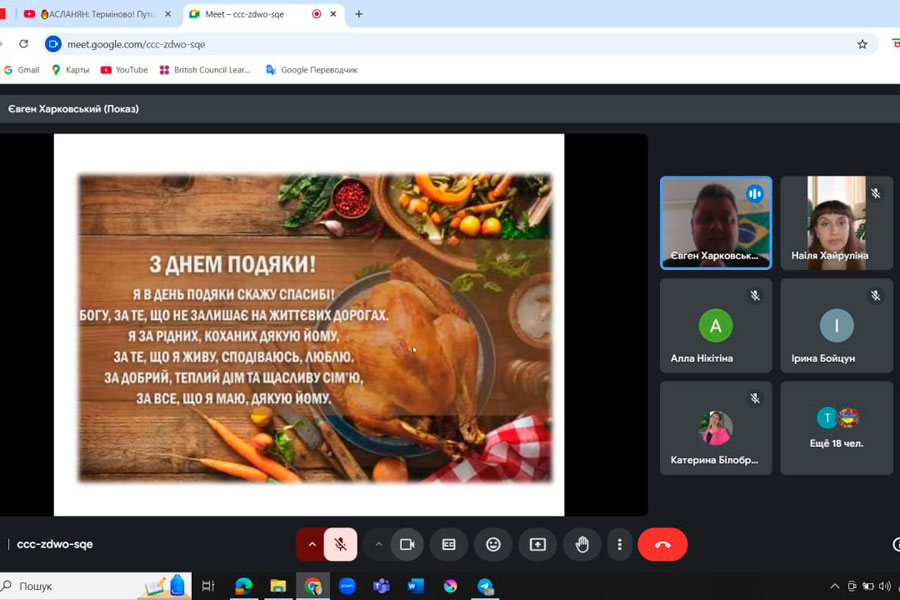
Task: Click the shared Thanksgiving presentation slide
Action: tap(309, 325)
